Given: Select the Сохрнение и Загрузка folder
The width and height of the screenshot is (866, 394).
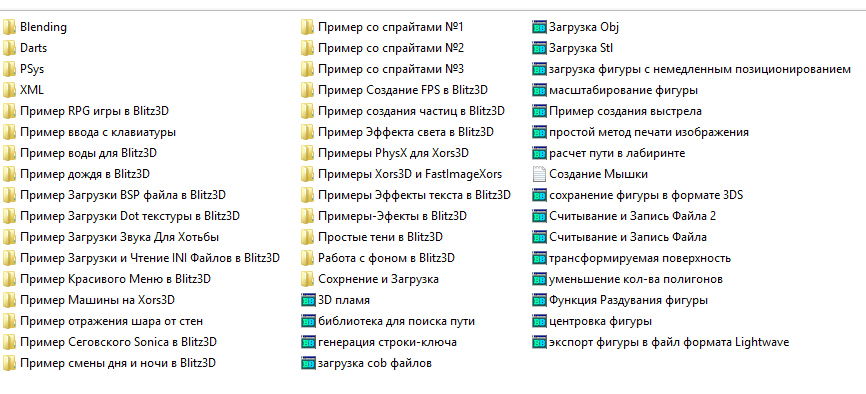Looking at the screenshot, I should point(370,279).
